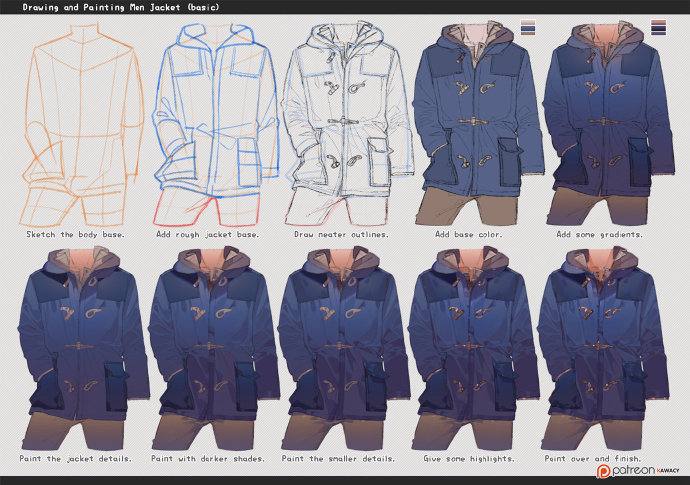Click the 'patreon' wordmark text
This screenshot has width=690, height=485.
tap(632, 470)
